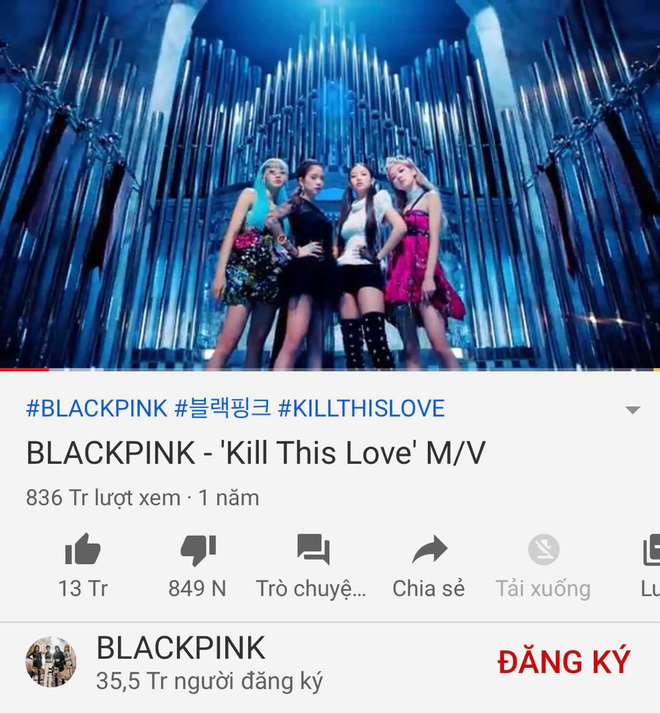This screenshot has width=660, height=714.
Task: Tap the Chia sẻ share arrow icon
Action: pyautogui.click(x=430, y=549)
